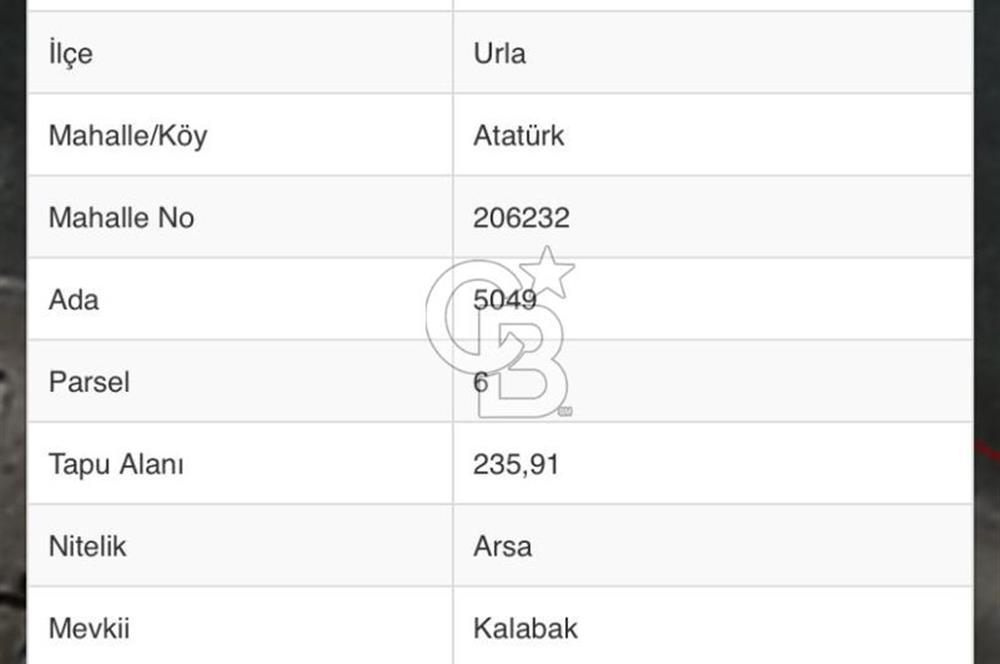Viewport: 1000px width, 664px height.
Task: Select the Mahalle/Köy label
Action: (127, 135)
